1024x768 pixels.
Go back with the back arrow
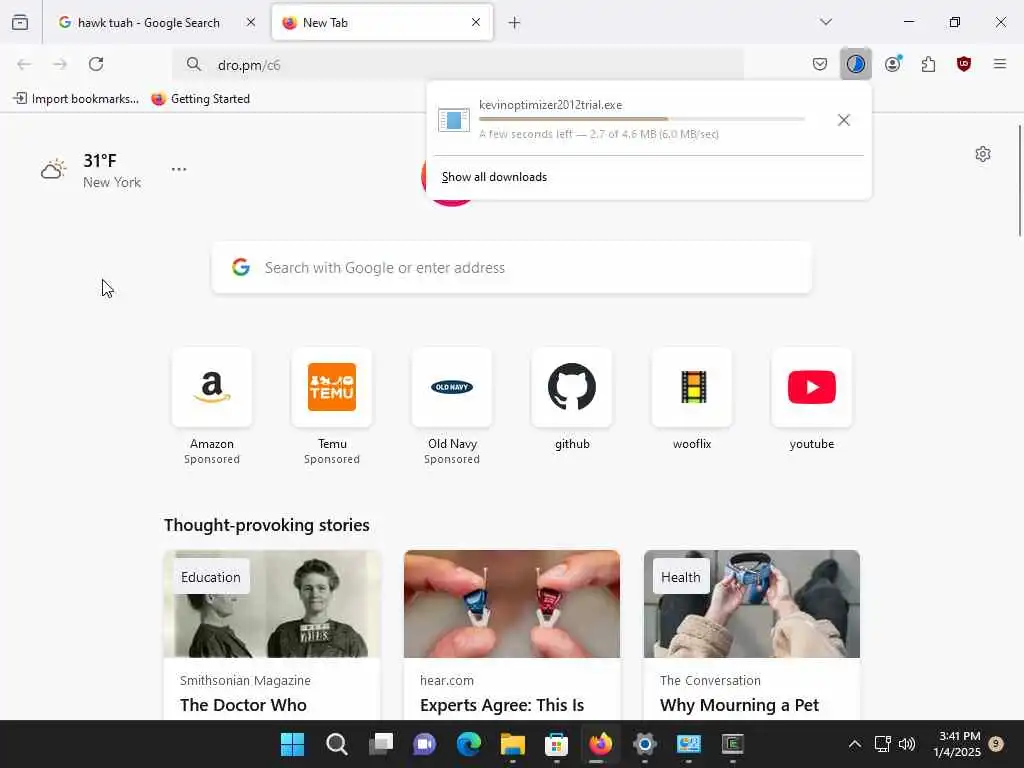point(24,64)
